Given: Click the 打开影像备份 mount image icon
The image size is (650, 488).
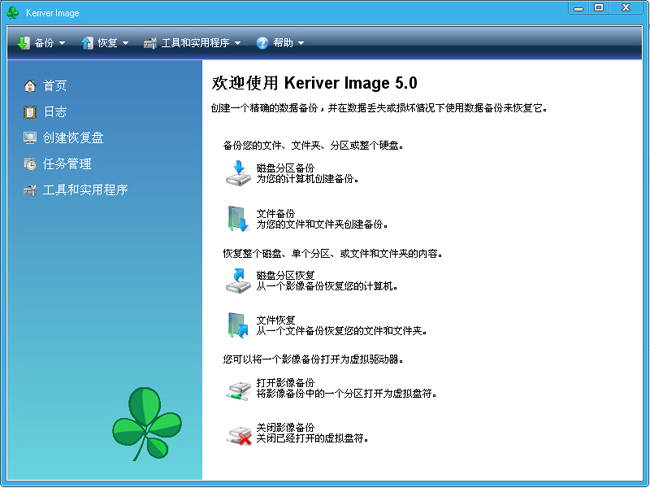Looking at the screenshot, I should coord(238,390).
